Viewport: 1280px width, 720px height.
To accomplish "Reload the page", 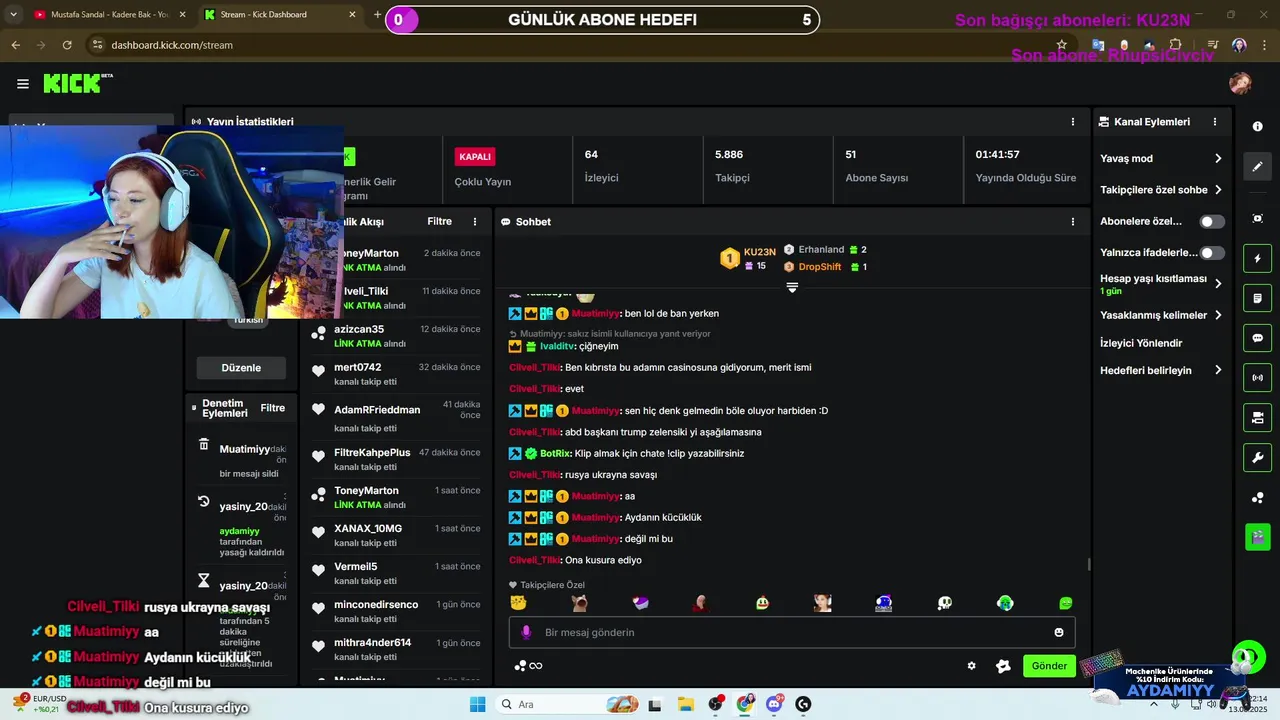I will 67,45.
